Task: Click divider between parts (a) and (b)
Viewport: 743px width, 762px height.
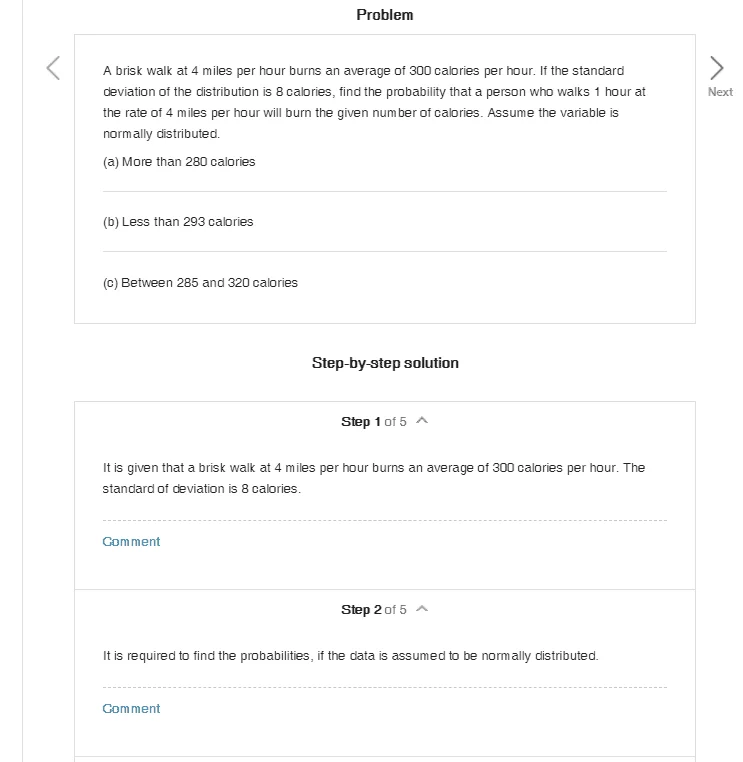Action: [385, 191]
